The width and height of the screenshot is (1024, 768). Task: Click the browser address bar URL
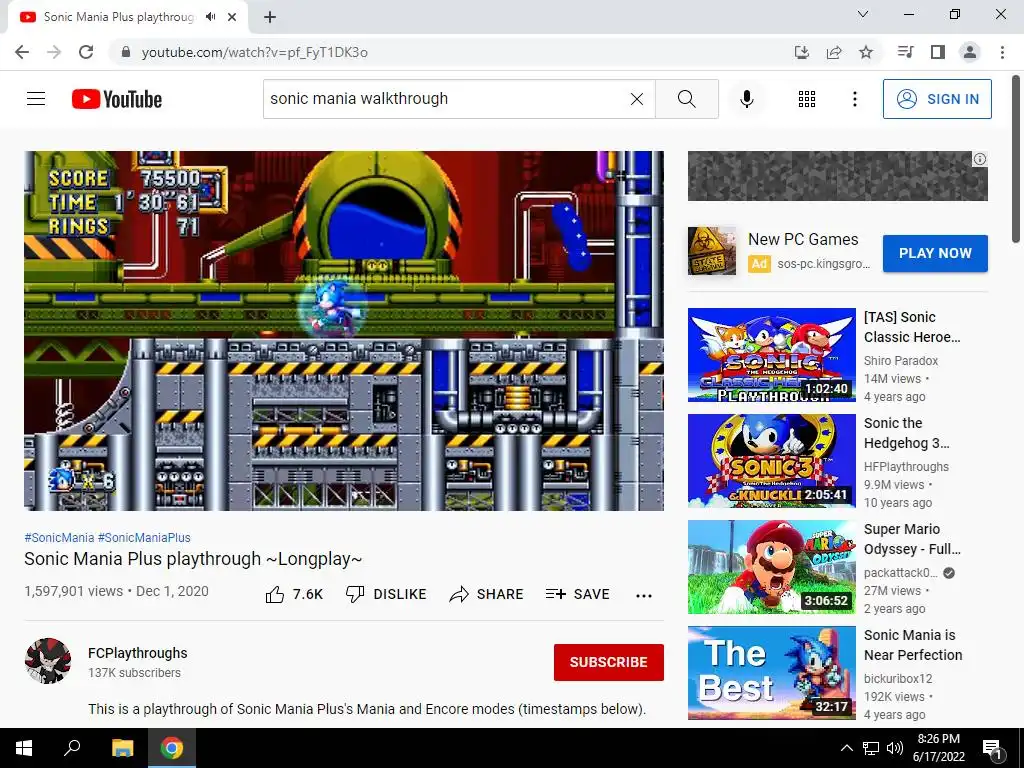(x=255, y=52)
